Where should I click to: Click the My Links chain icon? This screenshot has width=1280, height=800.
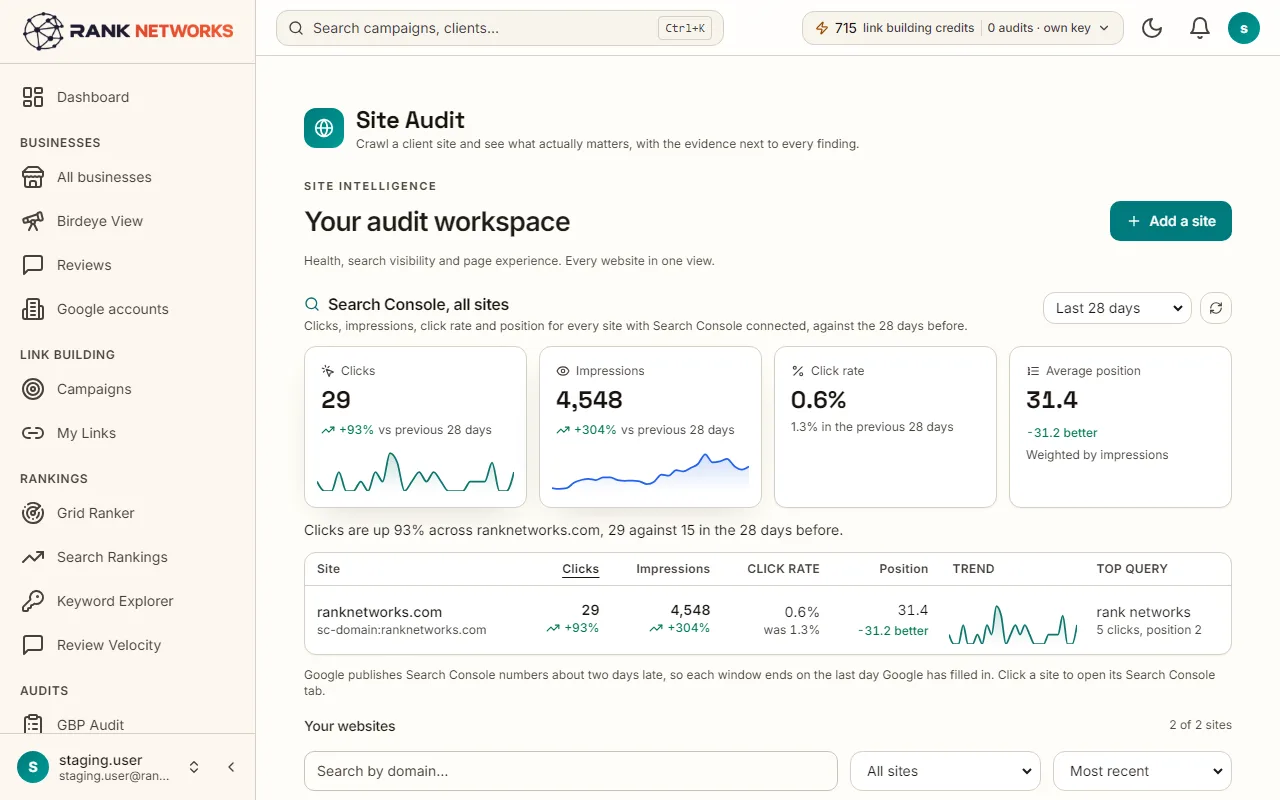pos(33,433)
